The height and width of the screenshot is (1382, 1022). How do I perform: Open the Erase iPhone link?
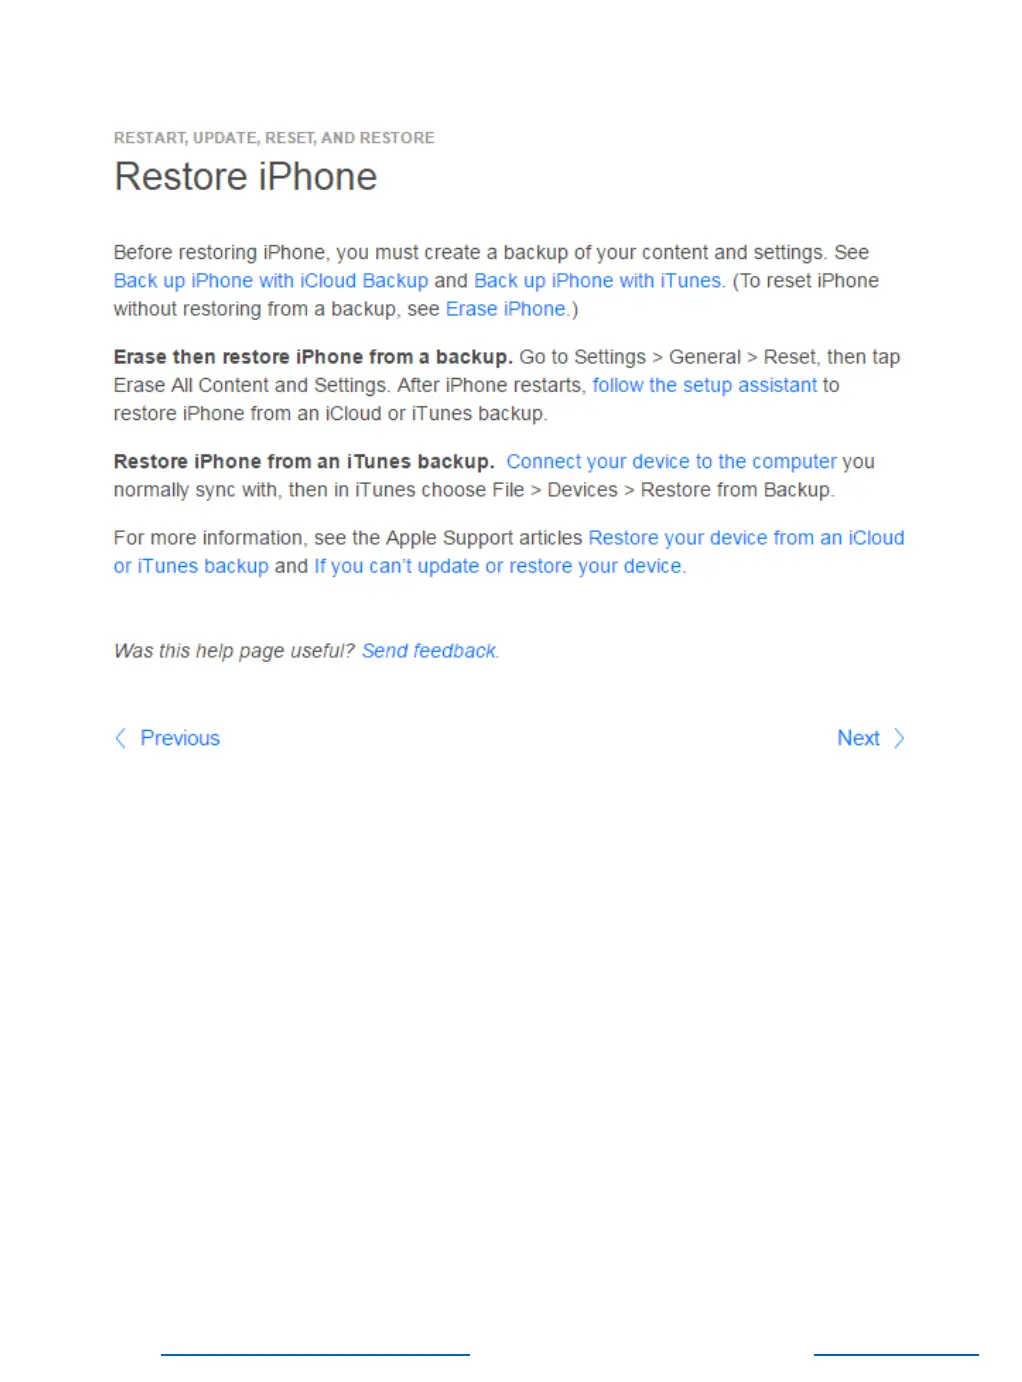(x=506, y=309)
